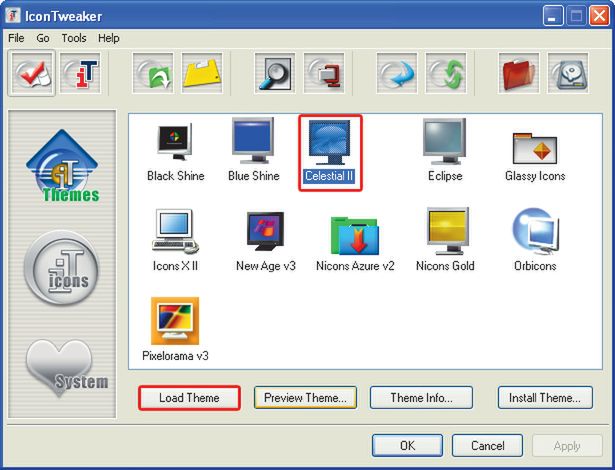Image resolution: width=615 pixels, height=470 pixels.
Task: Confirm with the OK button
Action: coord(408,446)
